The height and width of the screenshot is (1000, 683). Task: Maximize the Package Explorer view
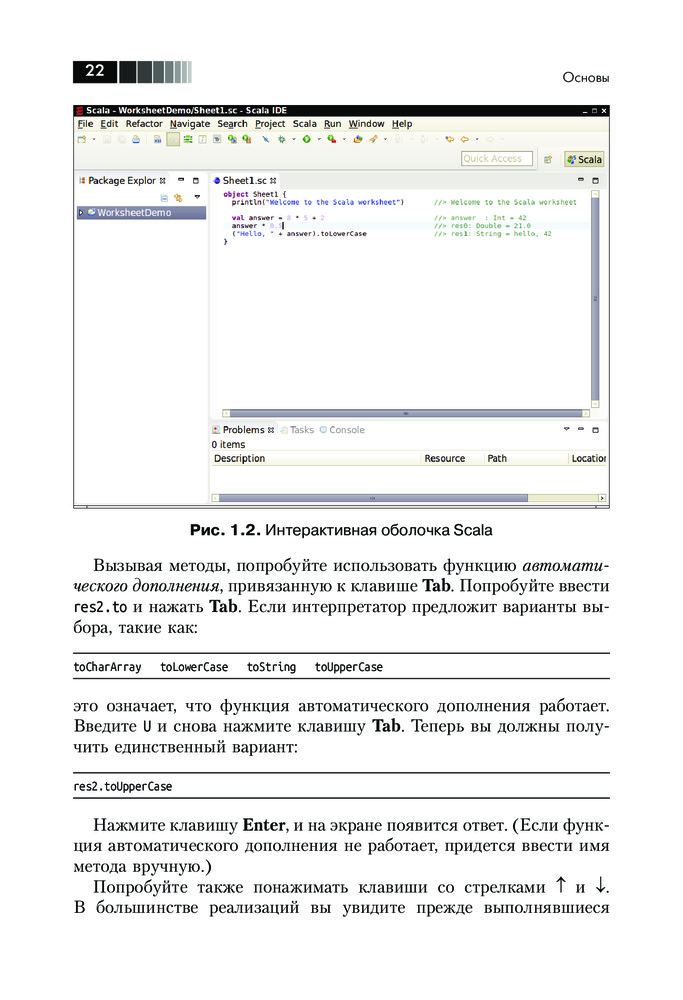point(196,180)
